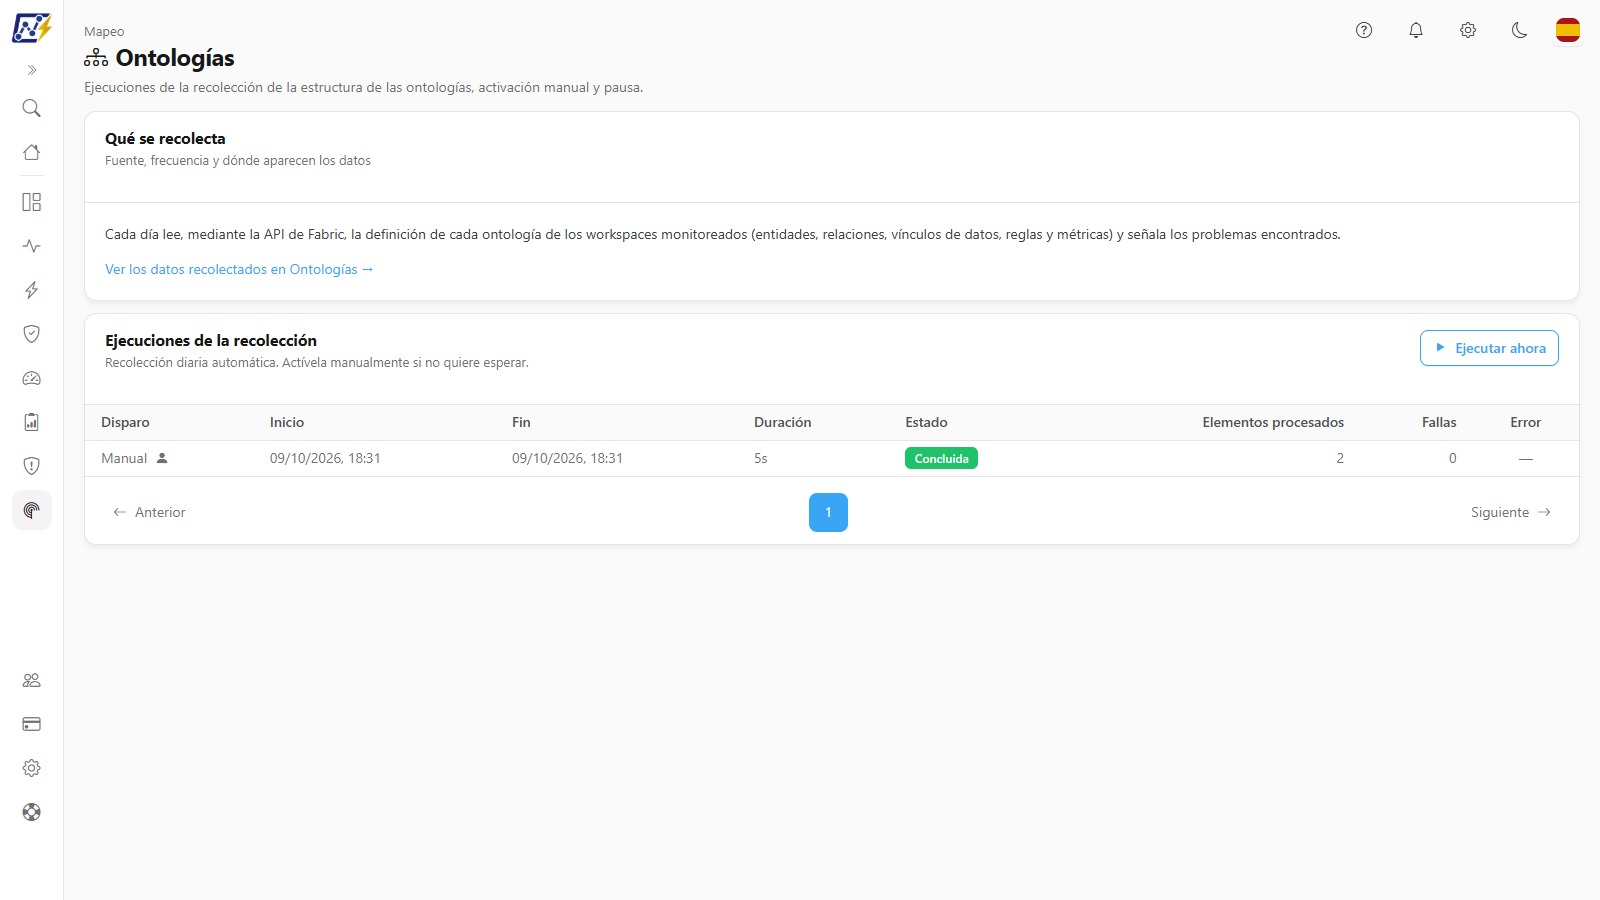Screen dimensions: 1600x900
Task: Open the top-right settings gear
Action: [1468, 30]
